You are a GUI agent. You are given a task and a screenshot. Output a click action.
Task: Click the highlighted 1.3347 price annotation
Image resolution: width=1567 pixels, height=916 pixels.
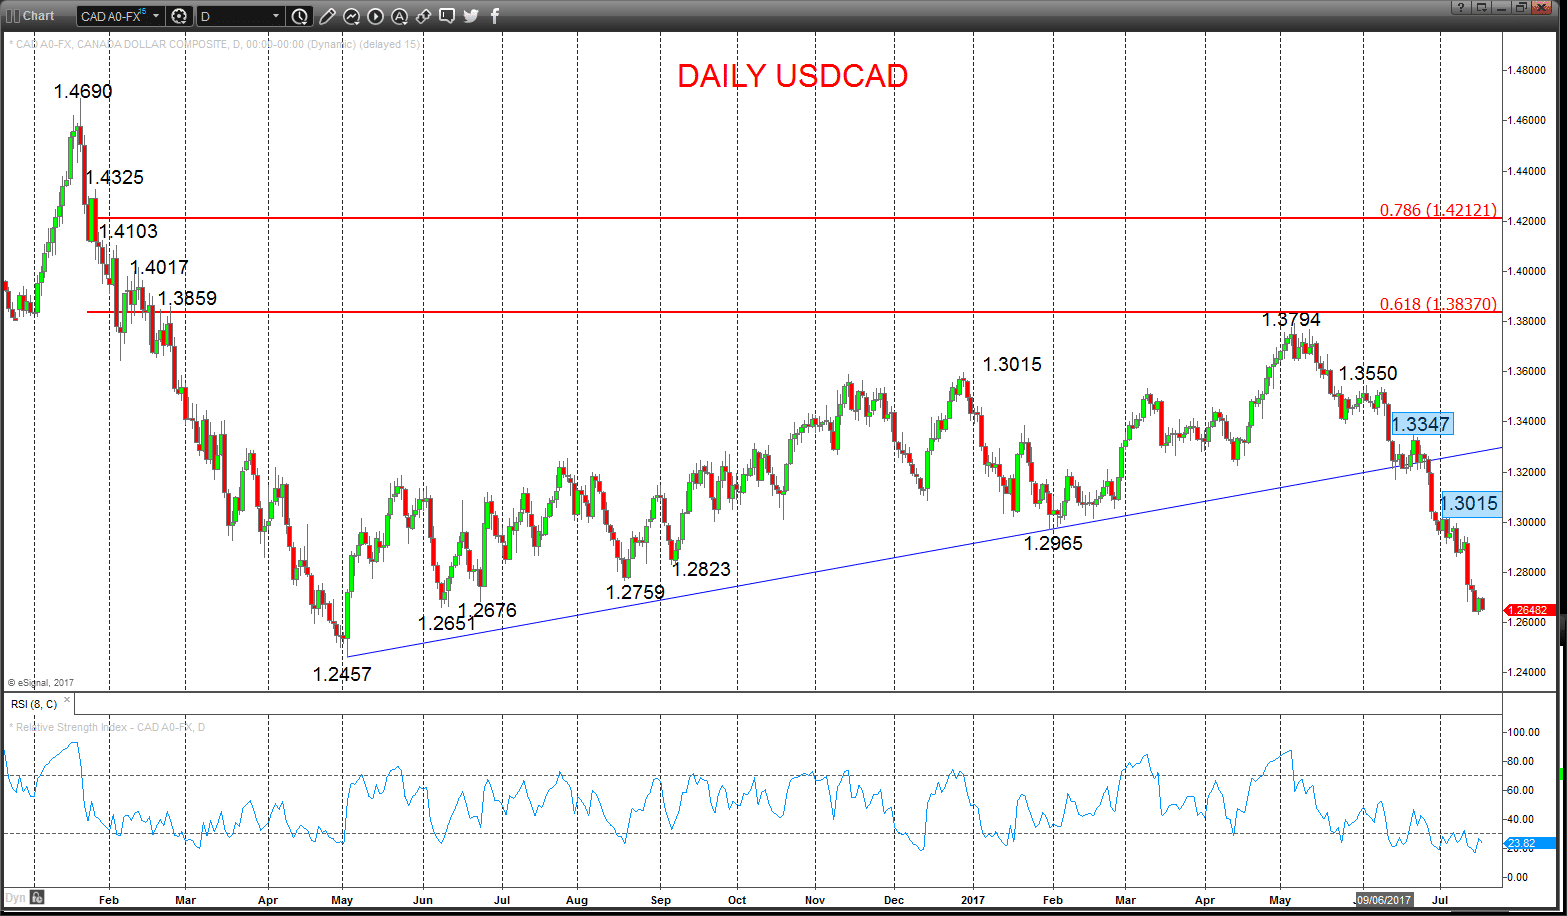click(x=1421, y=424)
